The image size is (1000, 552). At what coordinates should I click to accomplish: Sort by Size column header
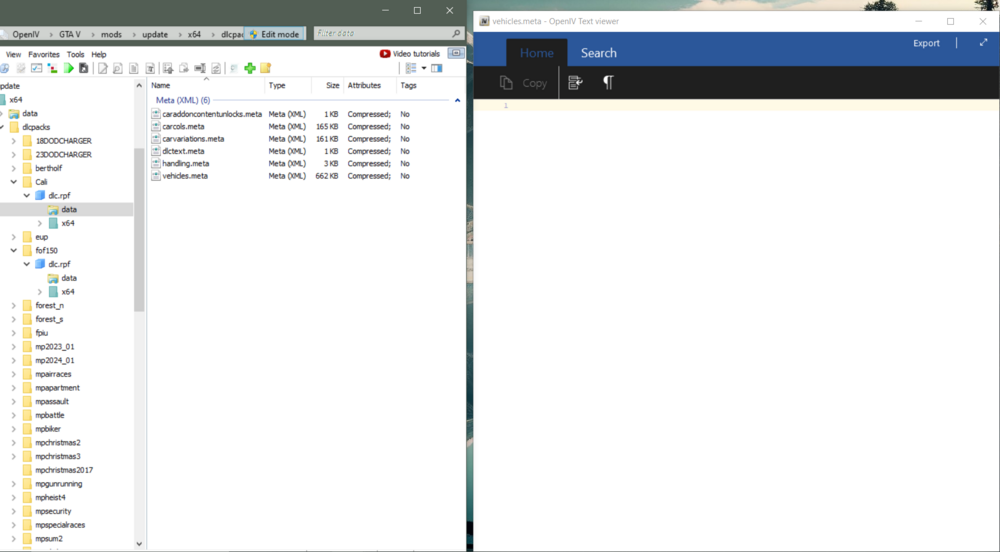pos(332,85)
